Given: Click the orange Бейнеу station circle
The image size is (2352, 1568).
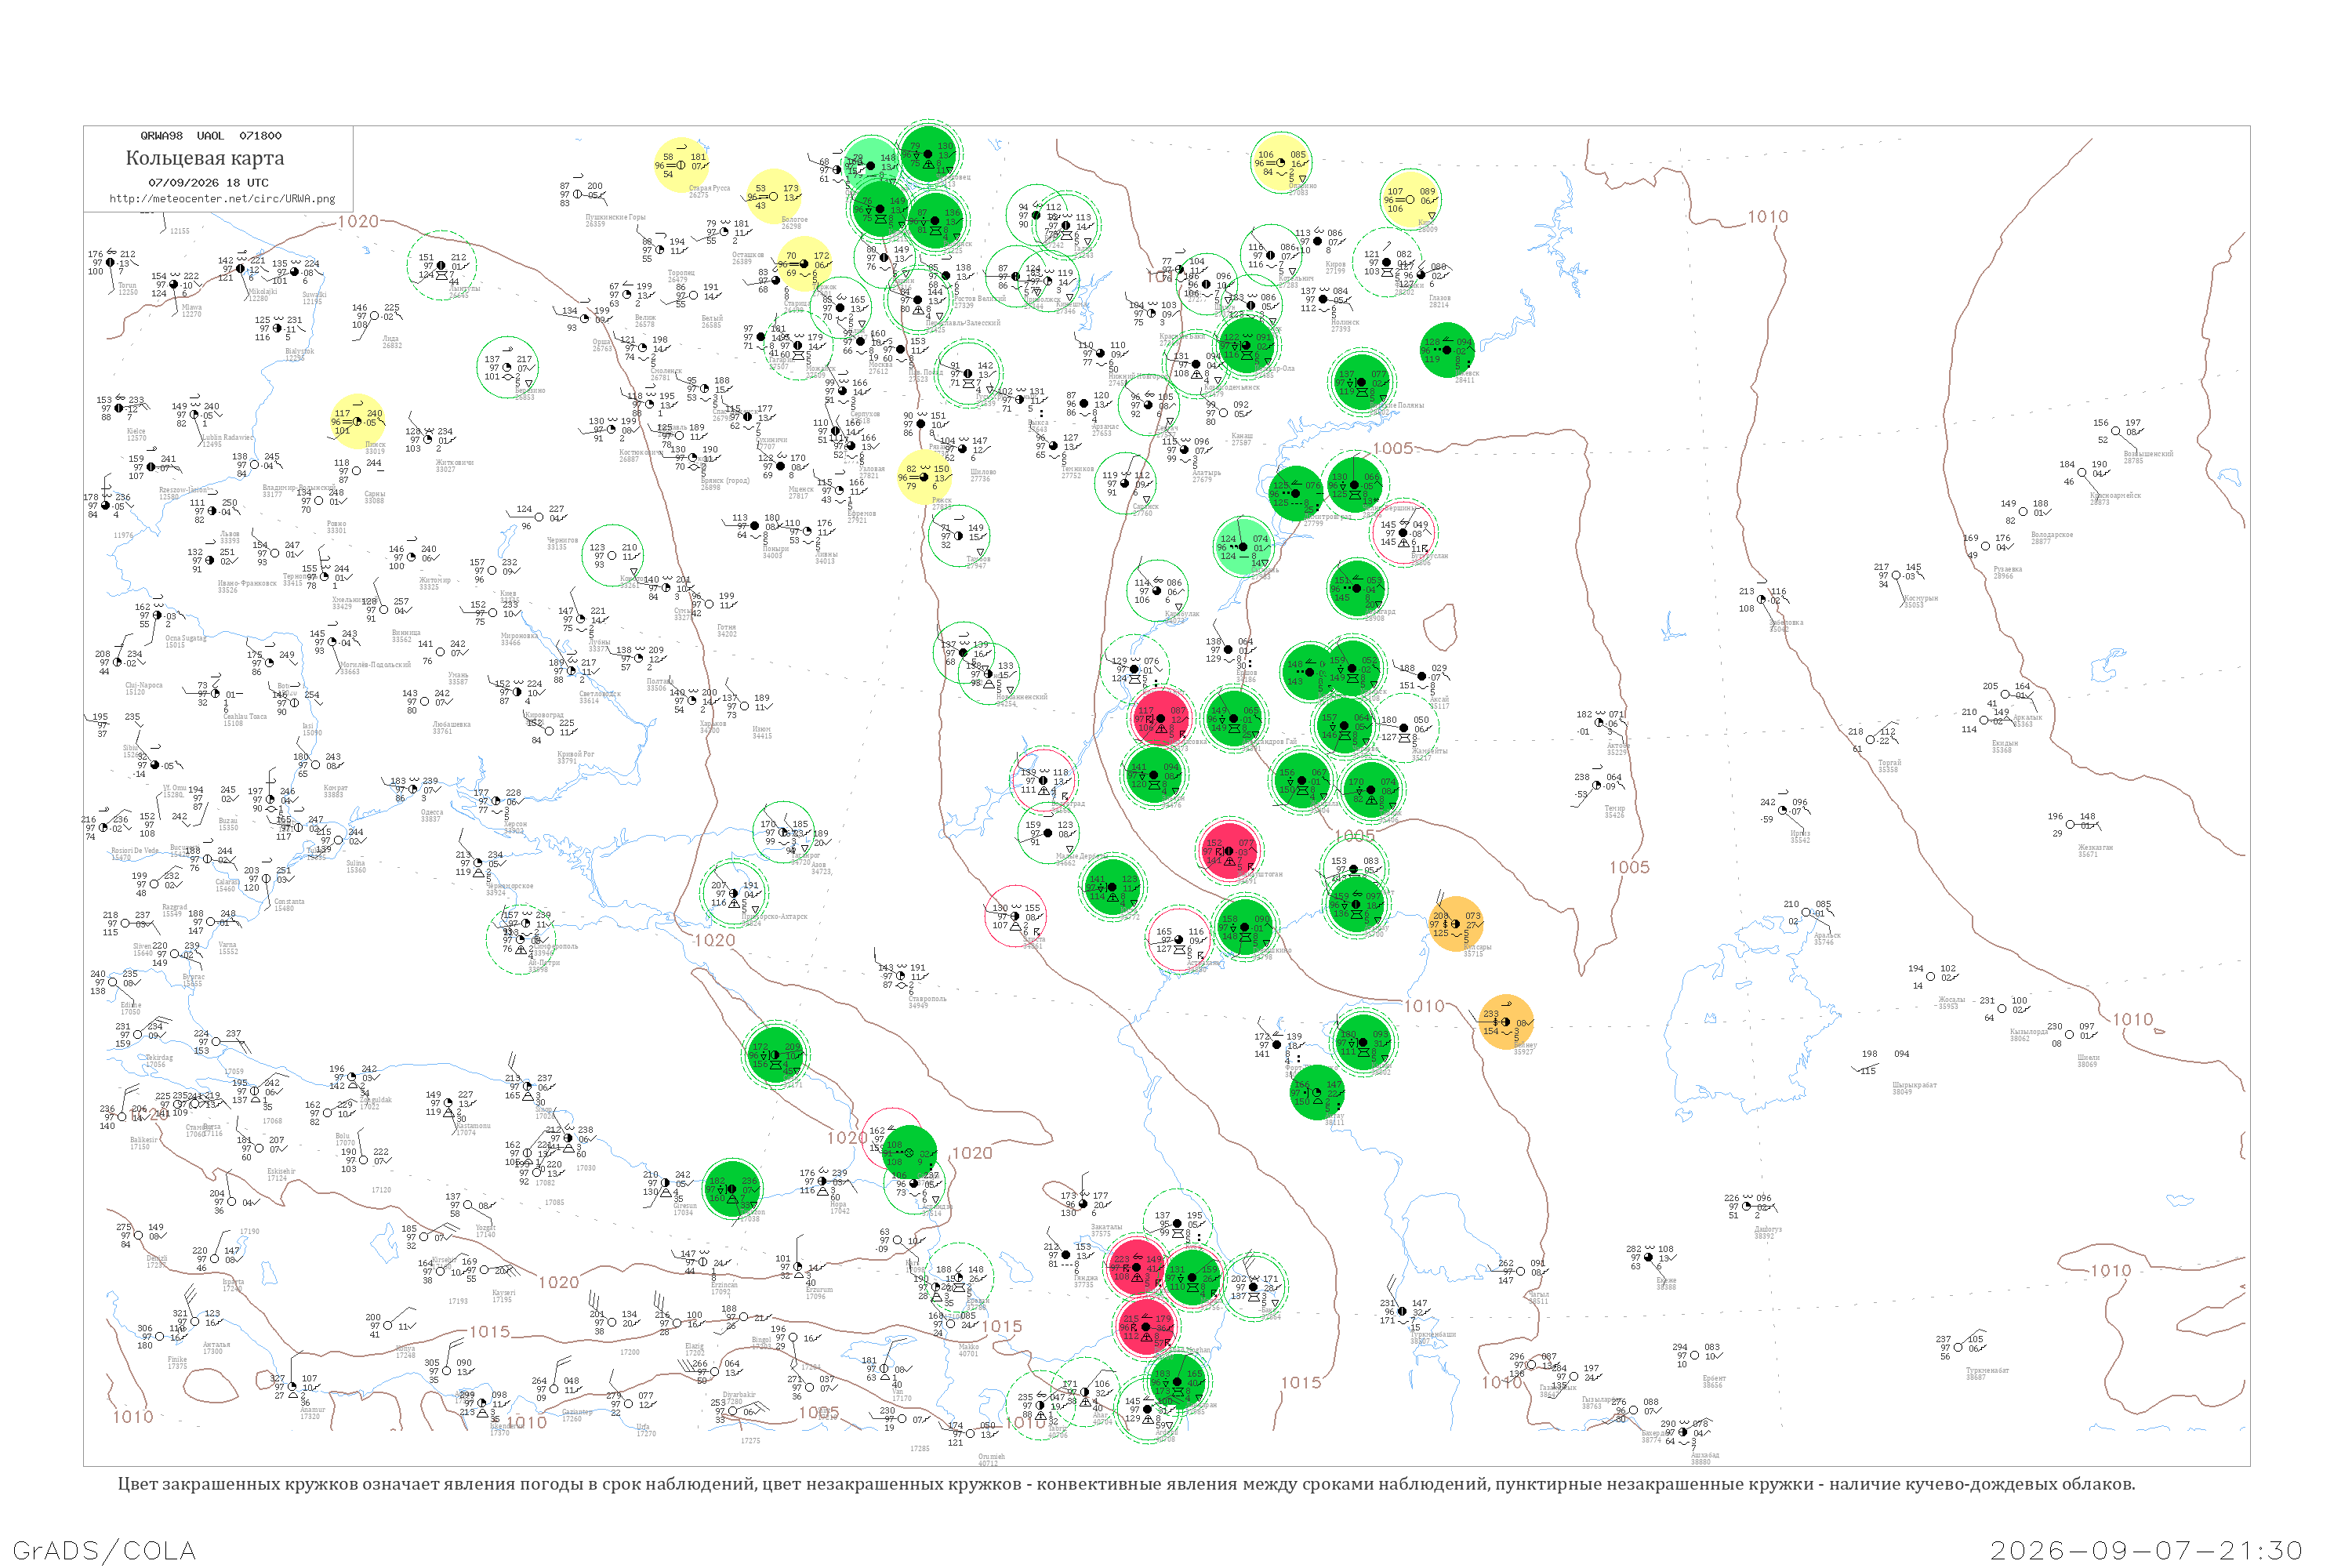Looking at the screenshot, I should 1505,1022.
